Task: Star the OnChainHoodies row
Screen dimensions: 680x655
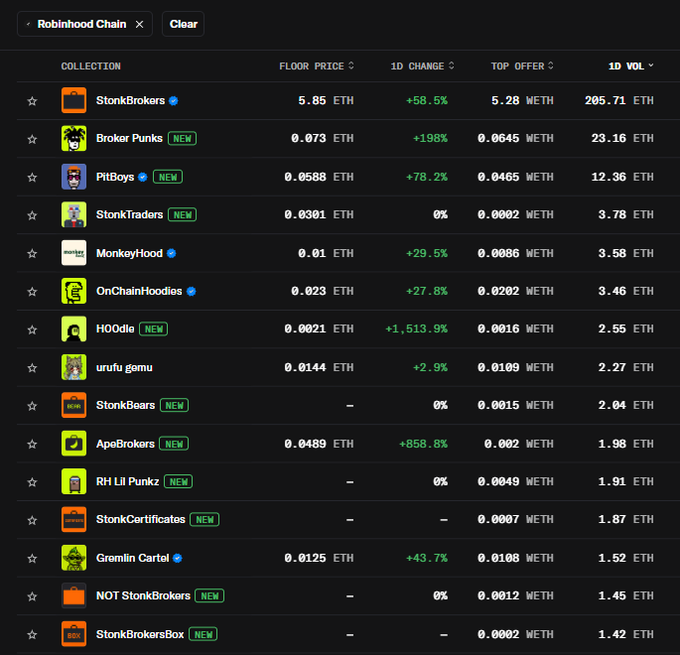Action: click(32, 291)
